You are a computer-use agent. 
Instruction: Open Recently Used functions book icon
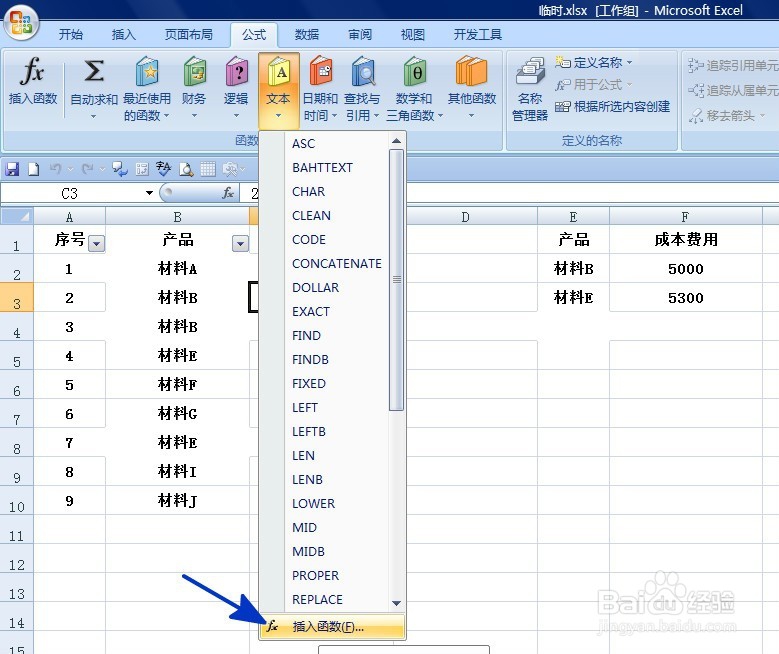pos(147,87)
